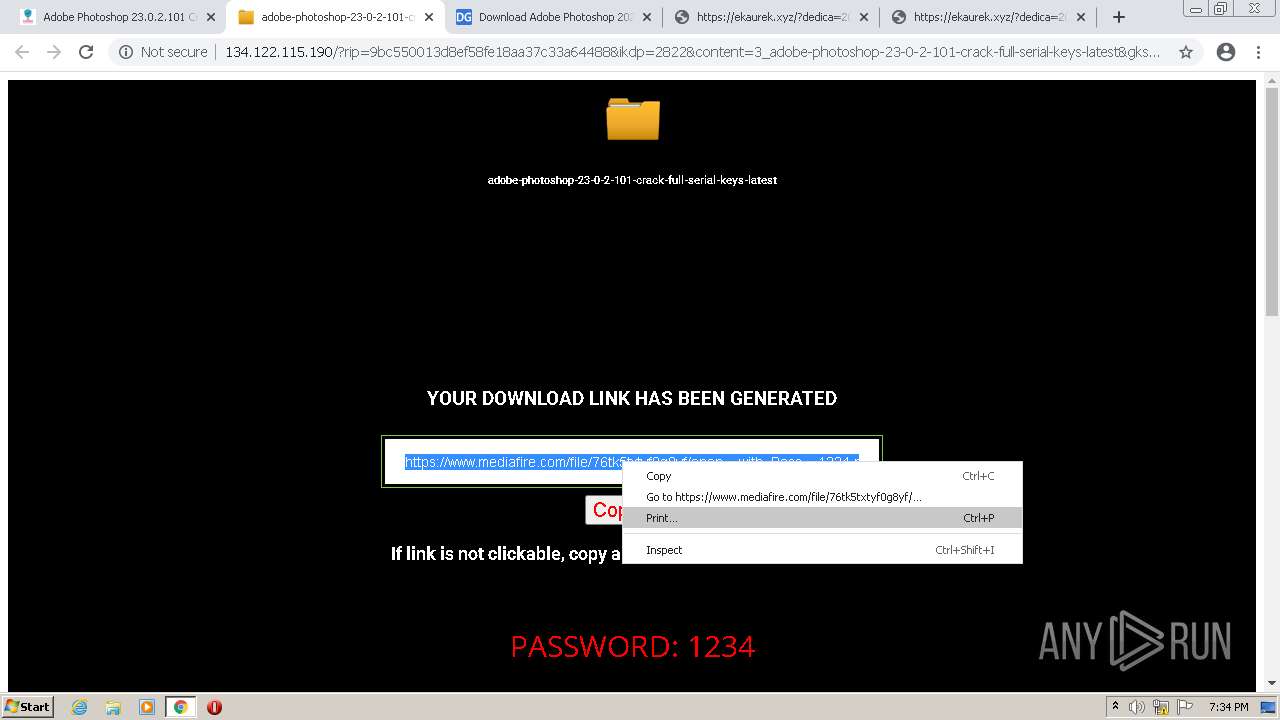
Task: Close the last ekaurek.xyz tab
Action: (x=1081, y=17)
